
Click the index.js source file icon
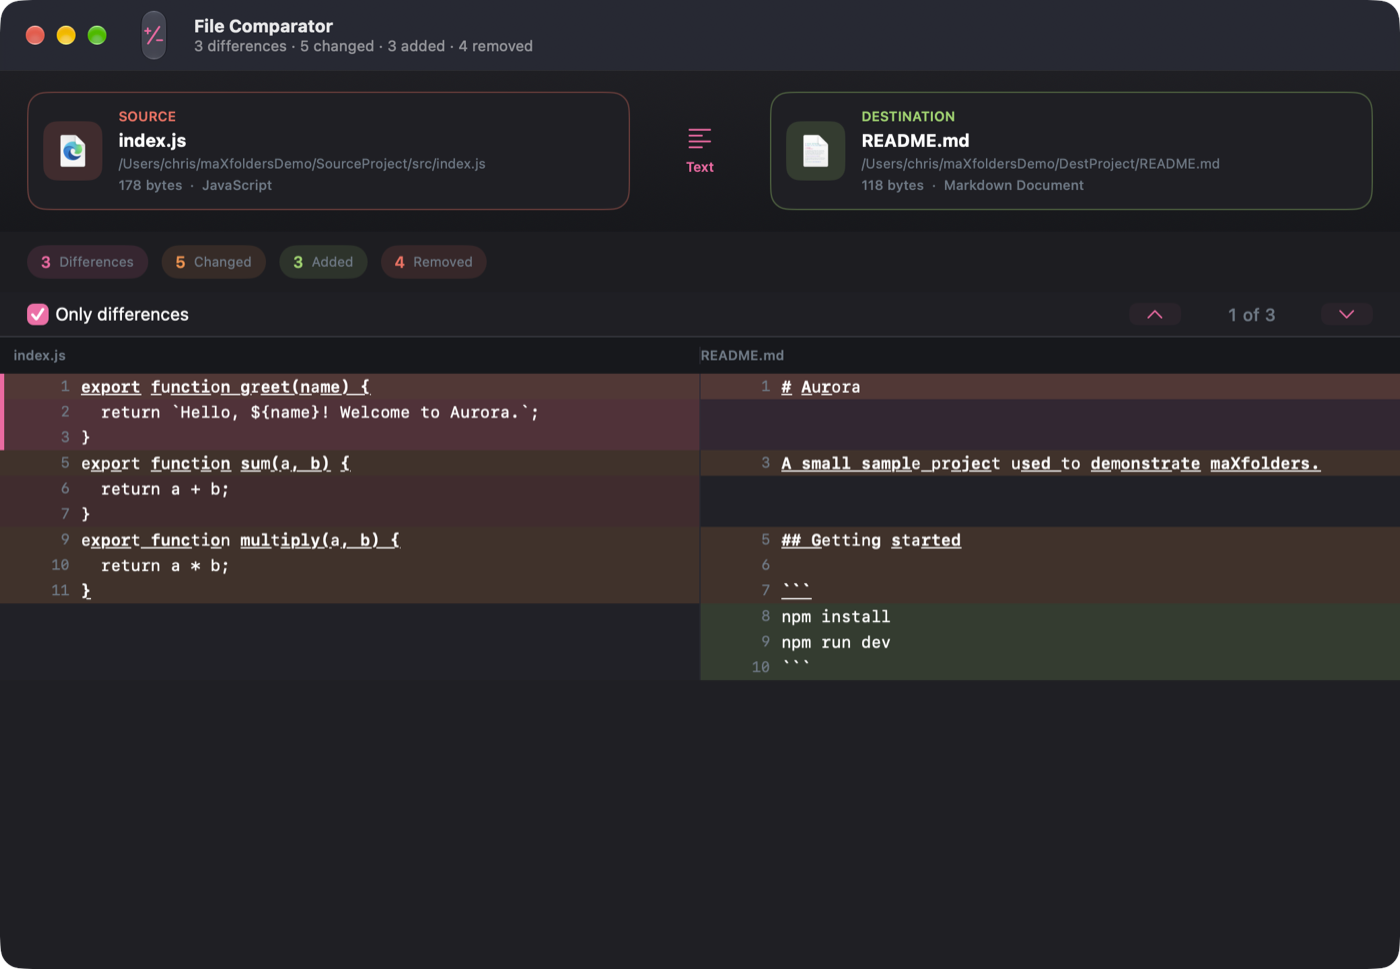(73, 151)
